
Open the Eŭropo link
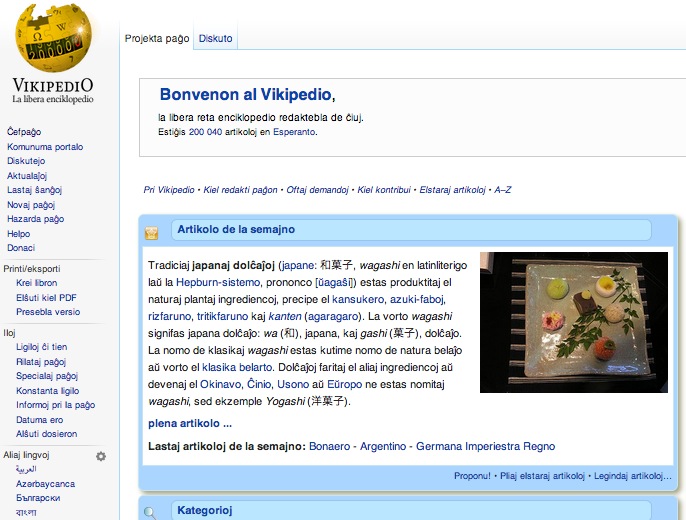click(344, 384)
